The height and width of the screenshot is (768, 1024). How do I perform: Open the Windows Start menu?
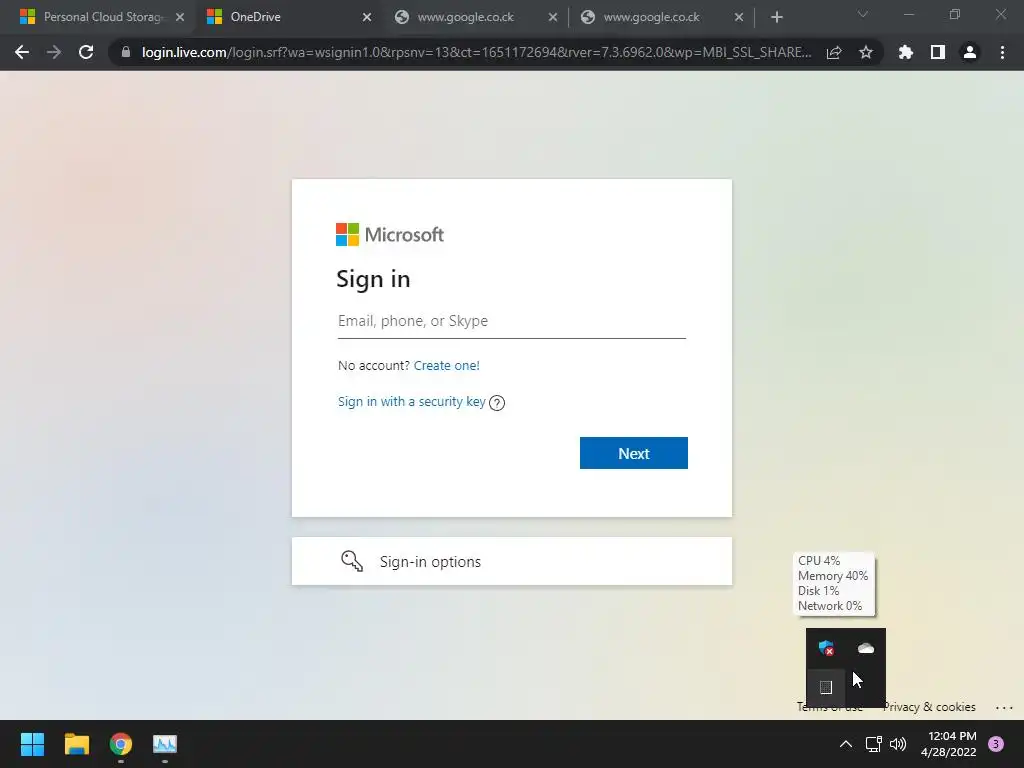click(32, 744)
